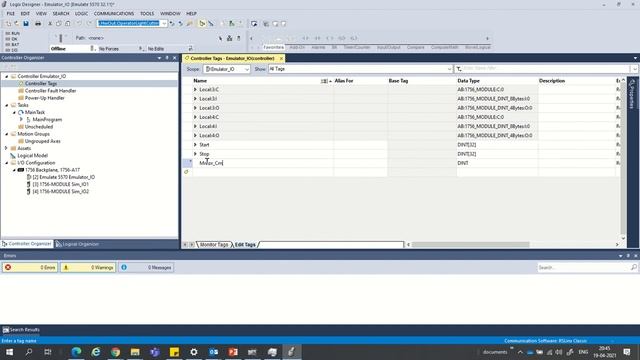The width and height of the screenshot is (640, 360).
Task: Click the Who Active network icon beside Path
Action: tap(229, 38)
